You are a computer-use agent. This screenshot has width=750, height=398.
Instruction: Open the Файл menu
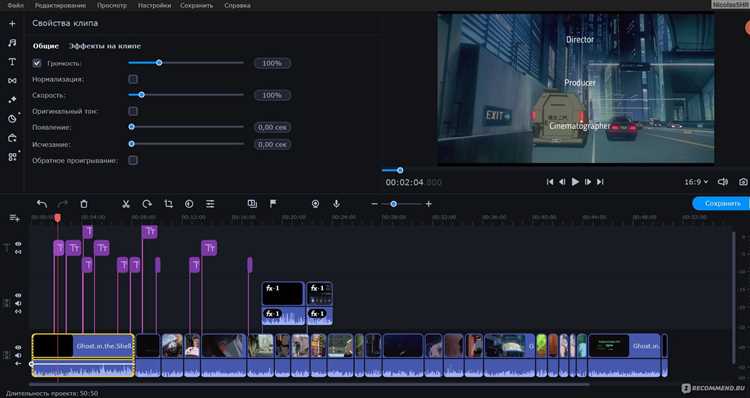16,5
